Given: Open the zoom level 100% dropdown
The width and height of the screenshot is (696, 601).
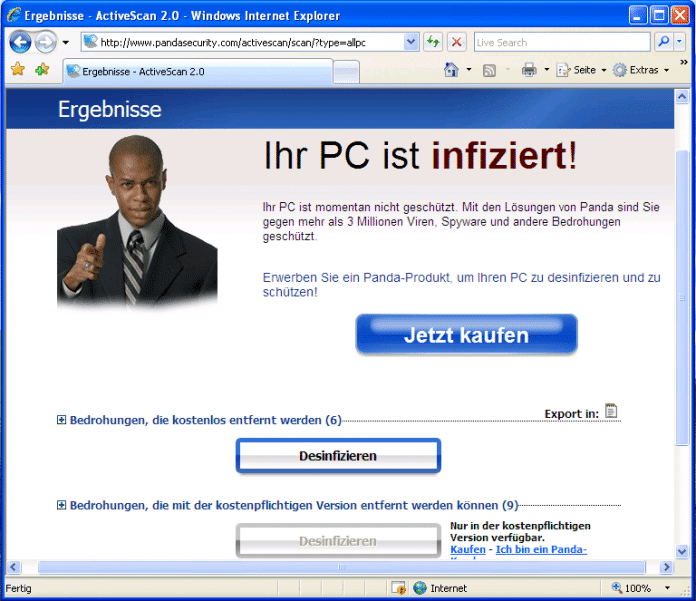Looking at the screenshot, I should click(664, 588).
